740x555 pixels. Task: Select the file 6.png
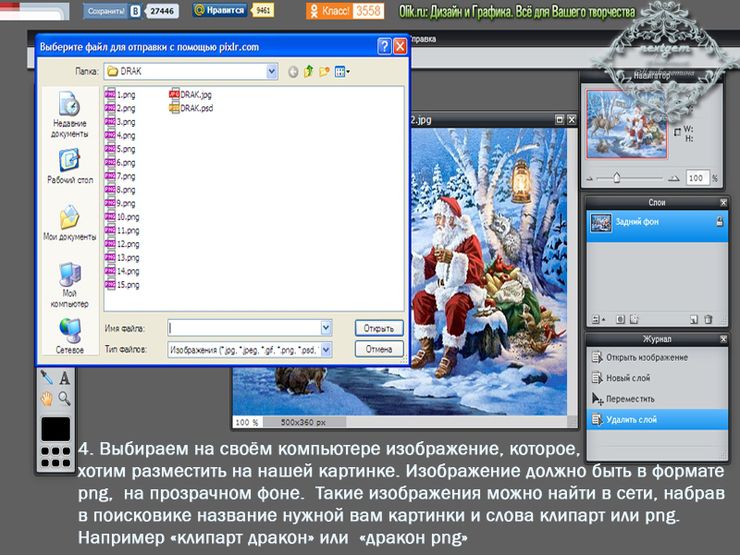(x=120, y=162)
